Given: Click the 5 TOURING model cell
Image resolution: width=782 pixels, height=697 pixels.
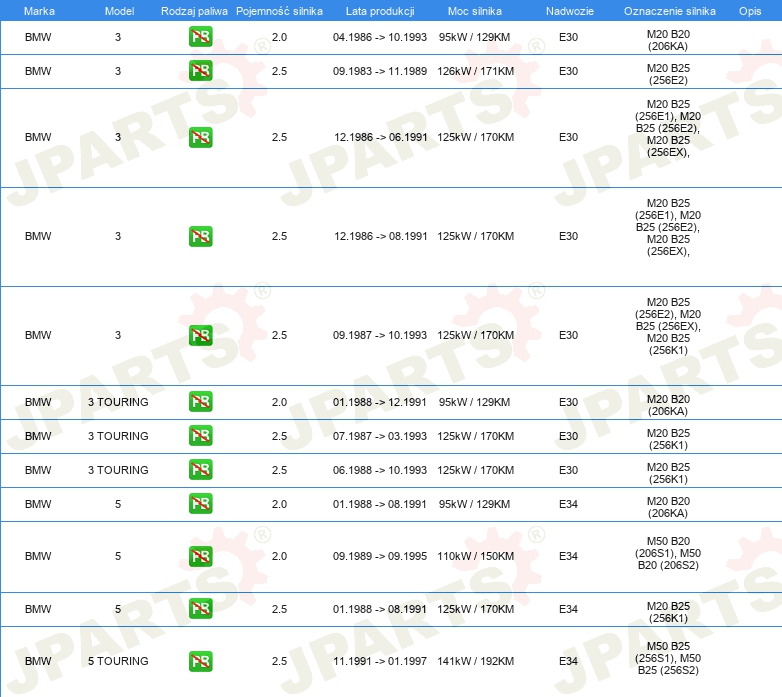Looking at the screenshot, I should (x=118, y=661).
